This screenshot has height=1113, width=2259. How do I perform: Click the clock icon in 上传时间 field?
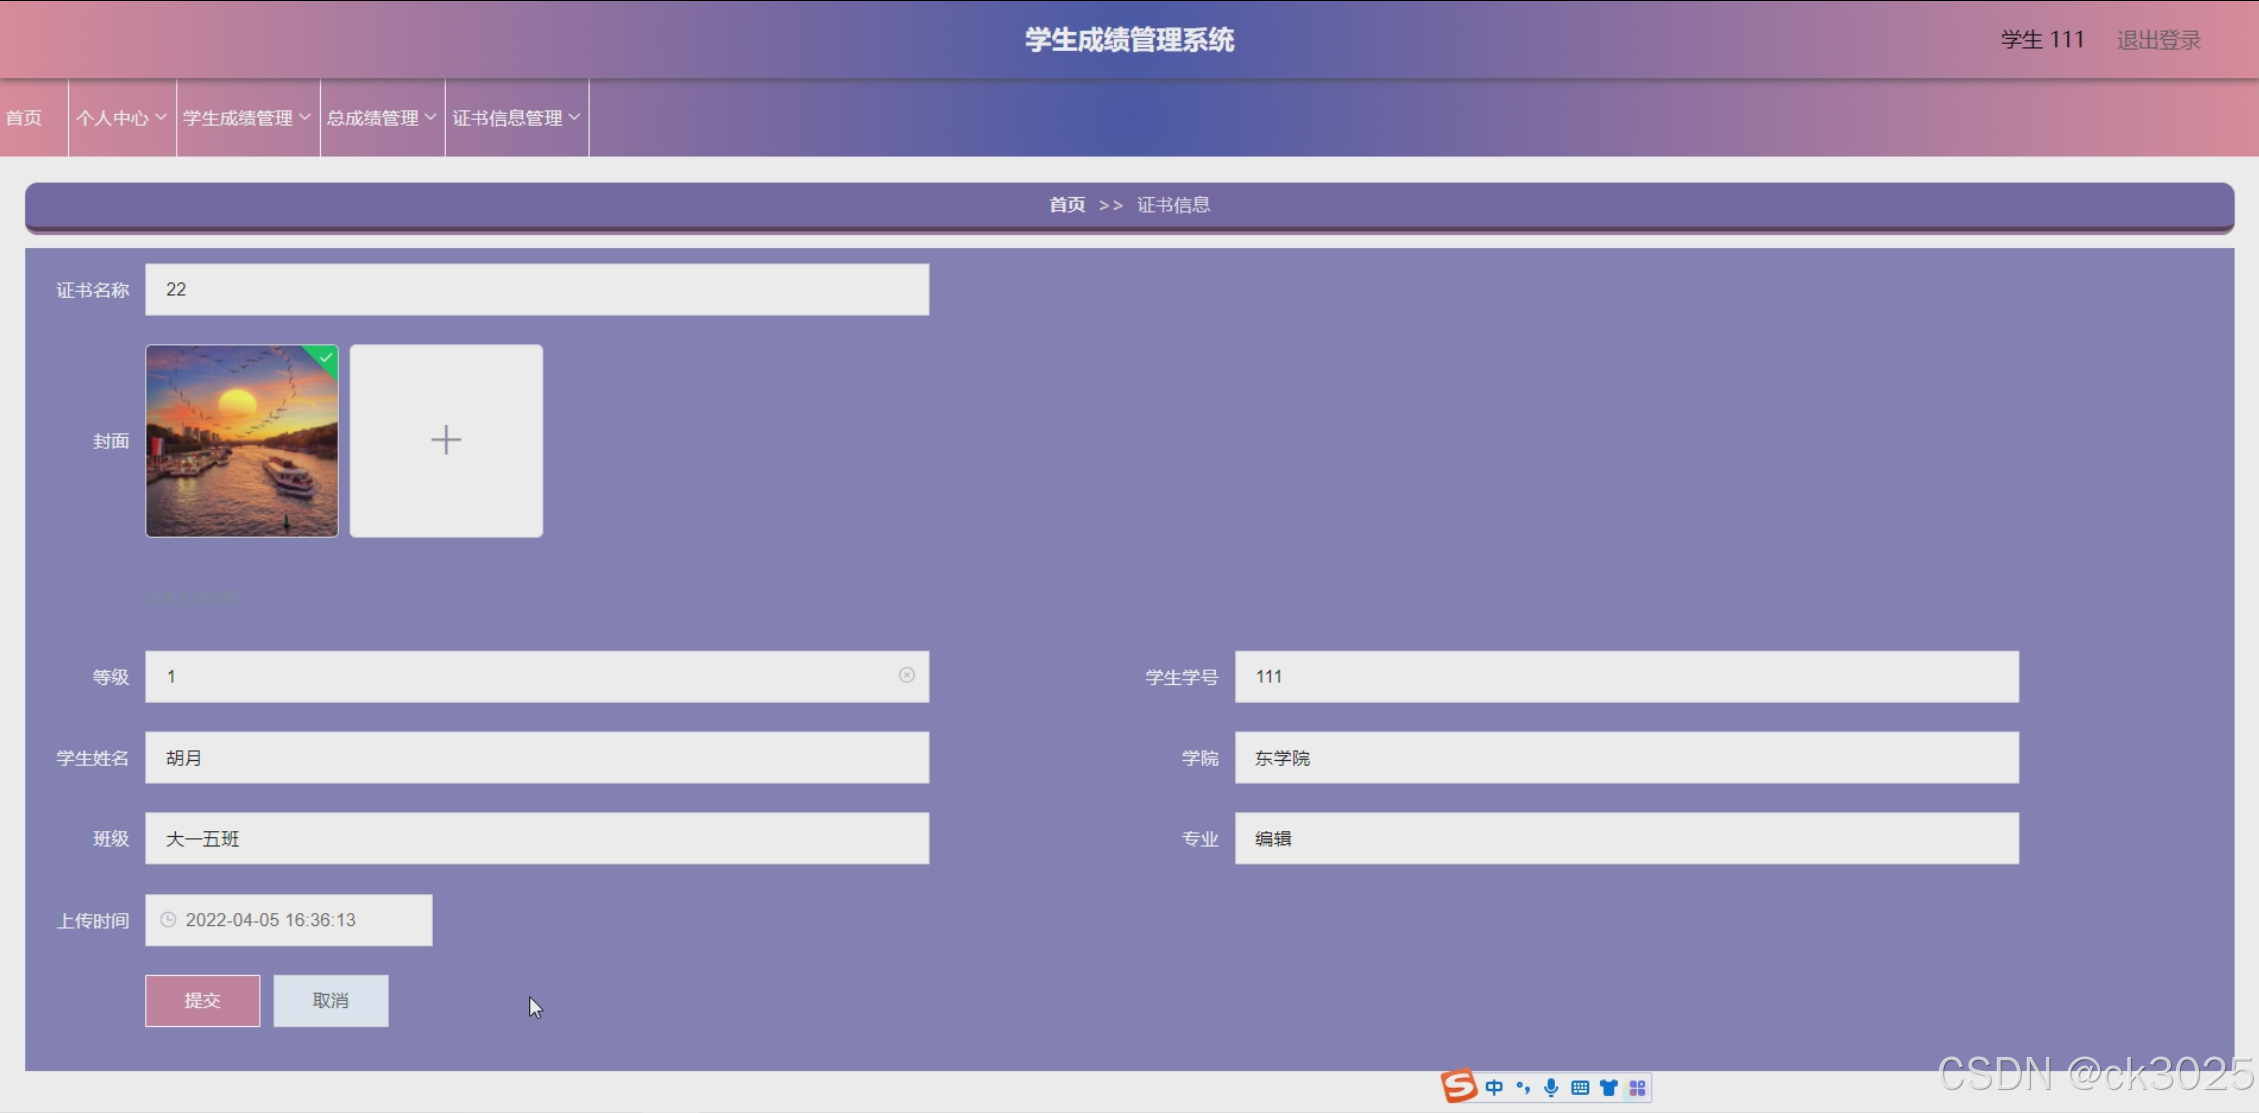[x=168, y=919]
